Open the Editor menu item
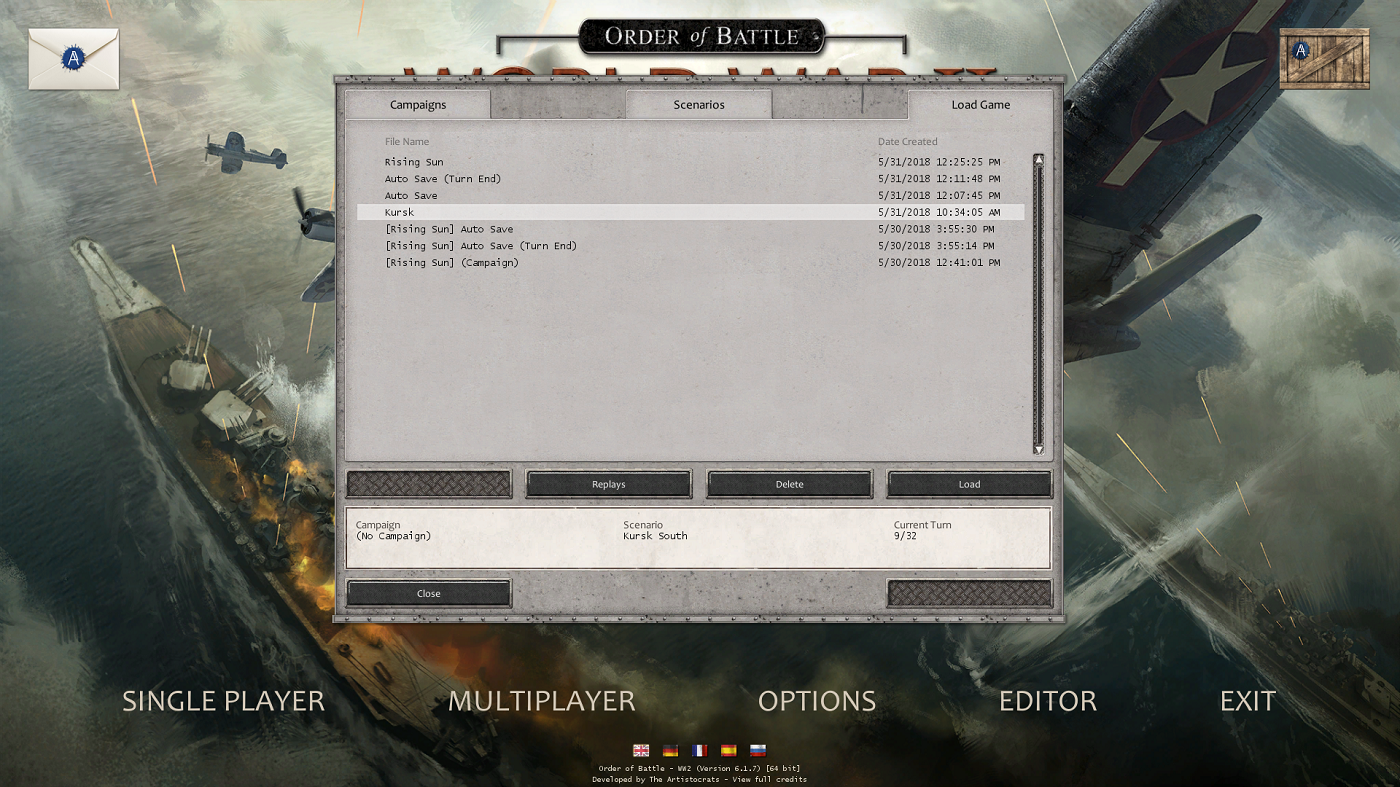Screen dimensions: 1400x787 (x=1048, y=701)
